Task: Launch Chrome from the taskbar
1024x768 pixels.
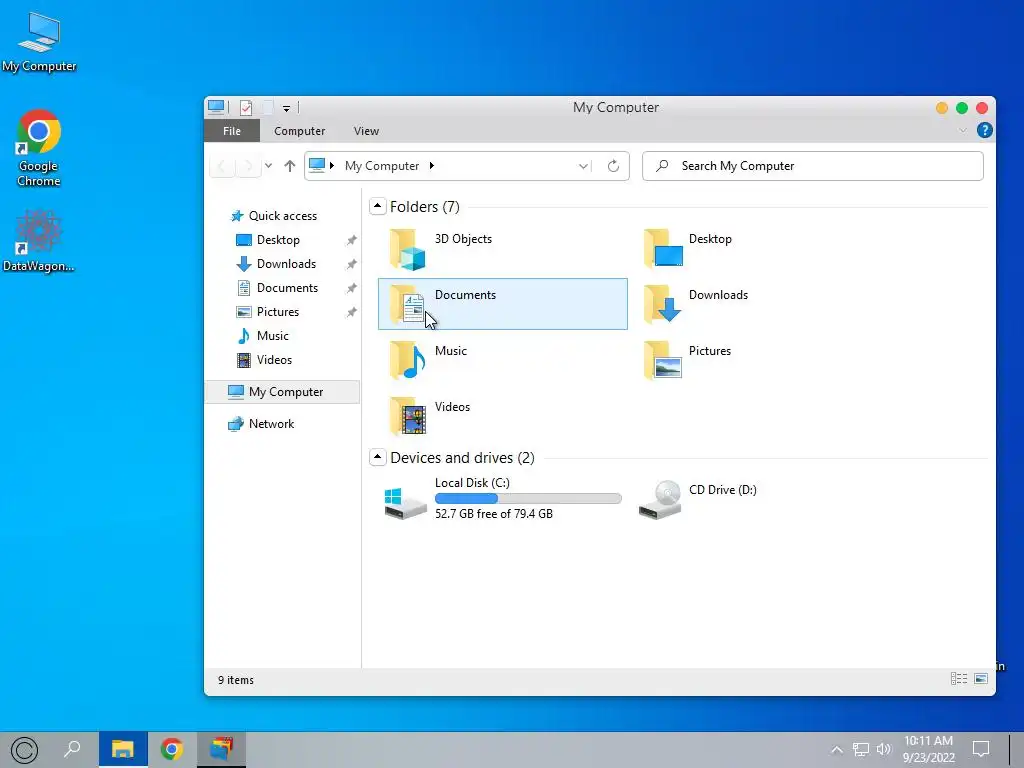Action: point(172,749)
